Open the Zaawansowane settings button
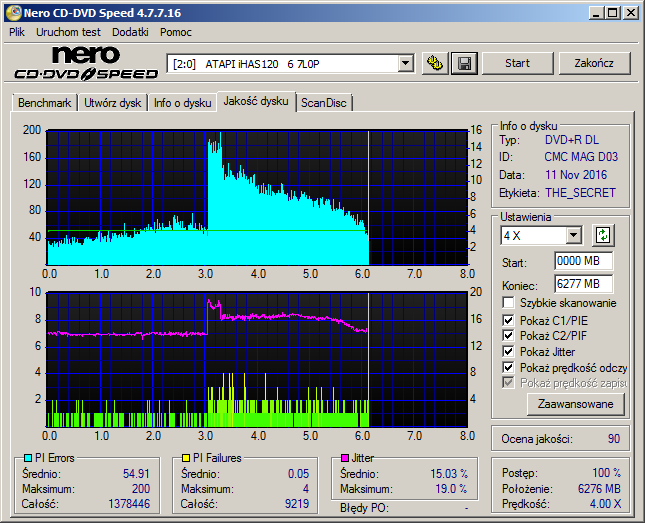Viewport: 645px width, 523px height. point(575,404)
